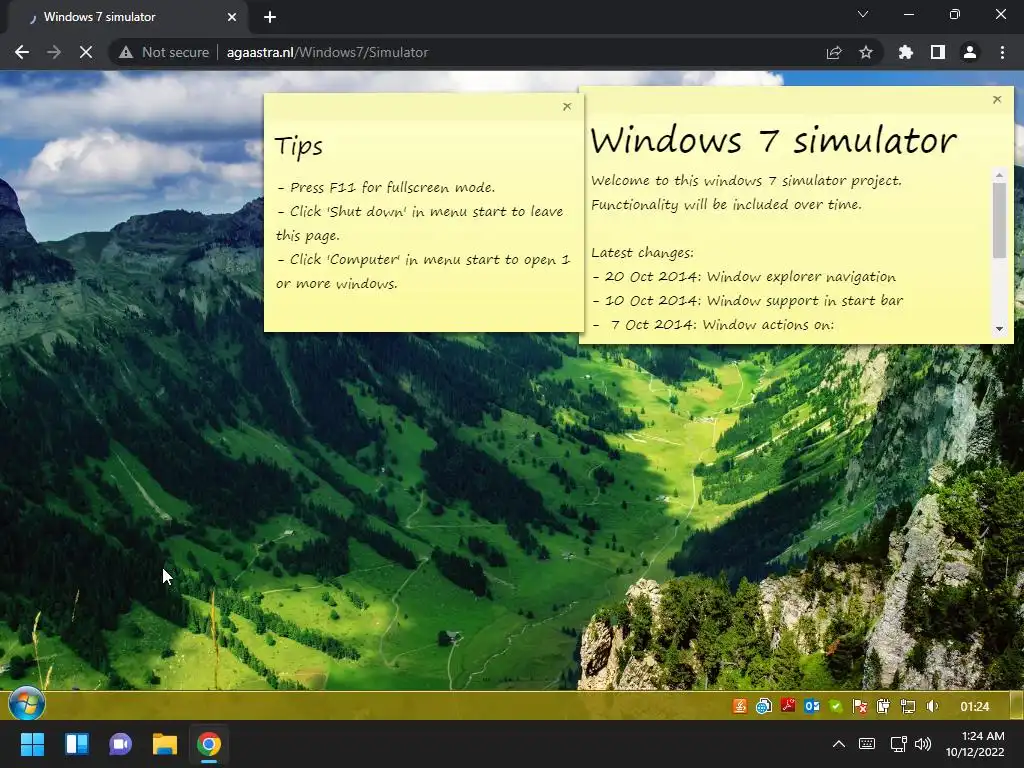1024x768 pixels.
Task: Open the Chrome three-dot menu
Action: (x=1002, y=52)
